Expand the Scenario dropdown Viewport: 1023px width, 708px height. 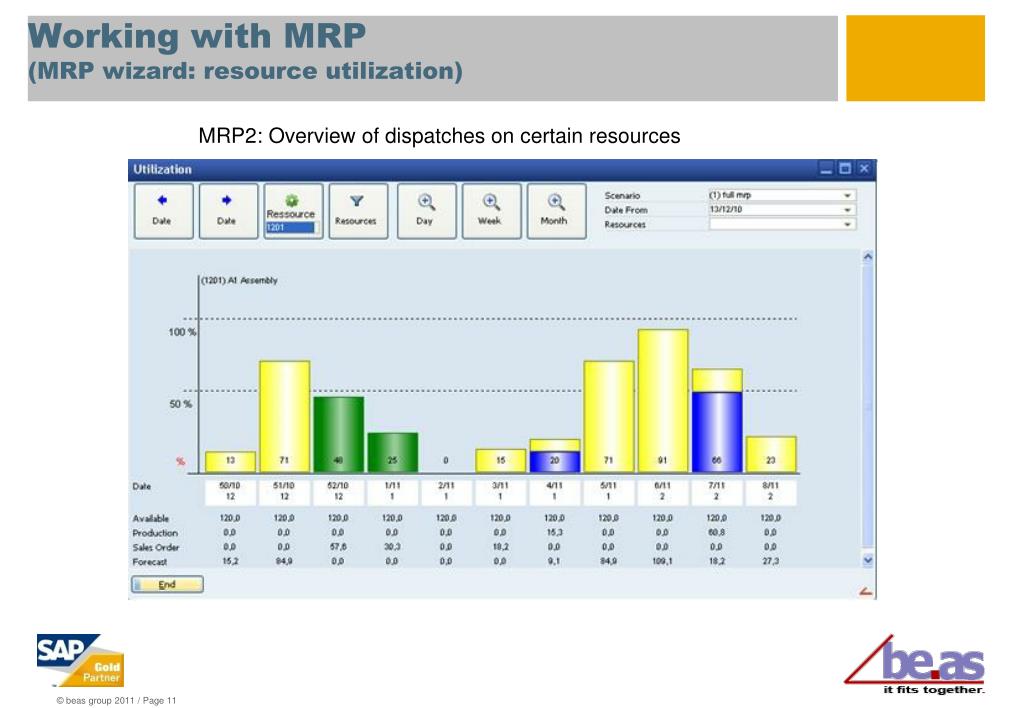pyautogui.click(x=848, y=196)
